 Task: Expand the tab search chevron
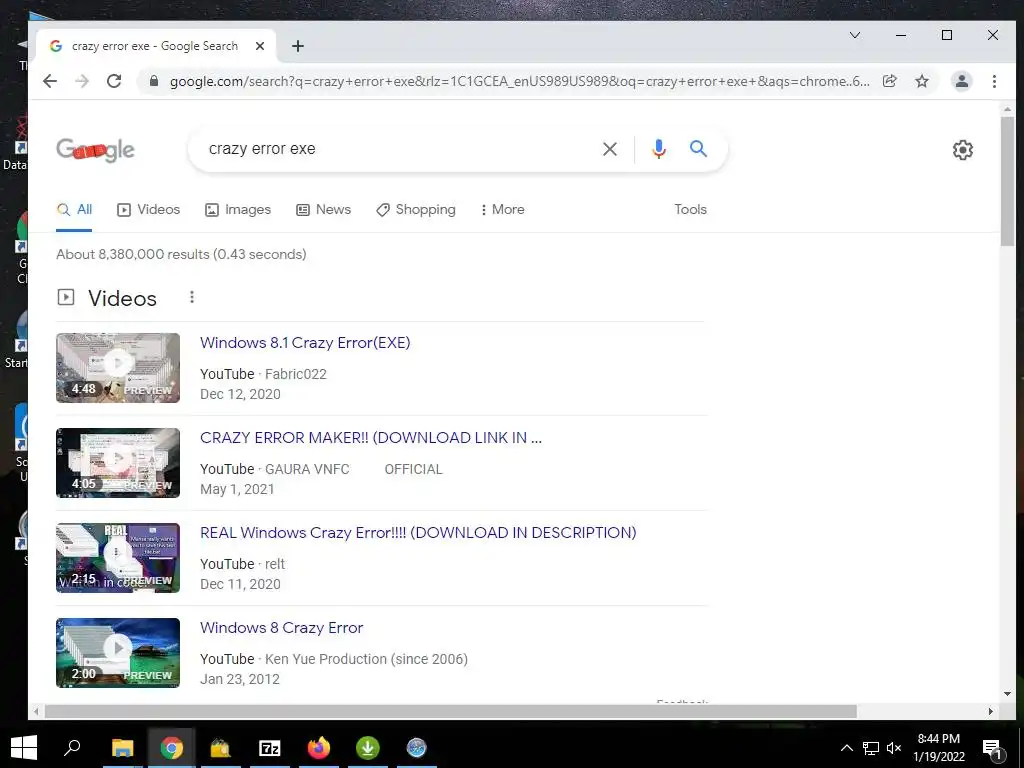854,35
